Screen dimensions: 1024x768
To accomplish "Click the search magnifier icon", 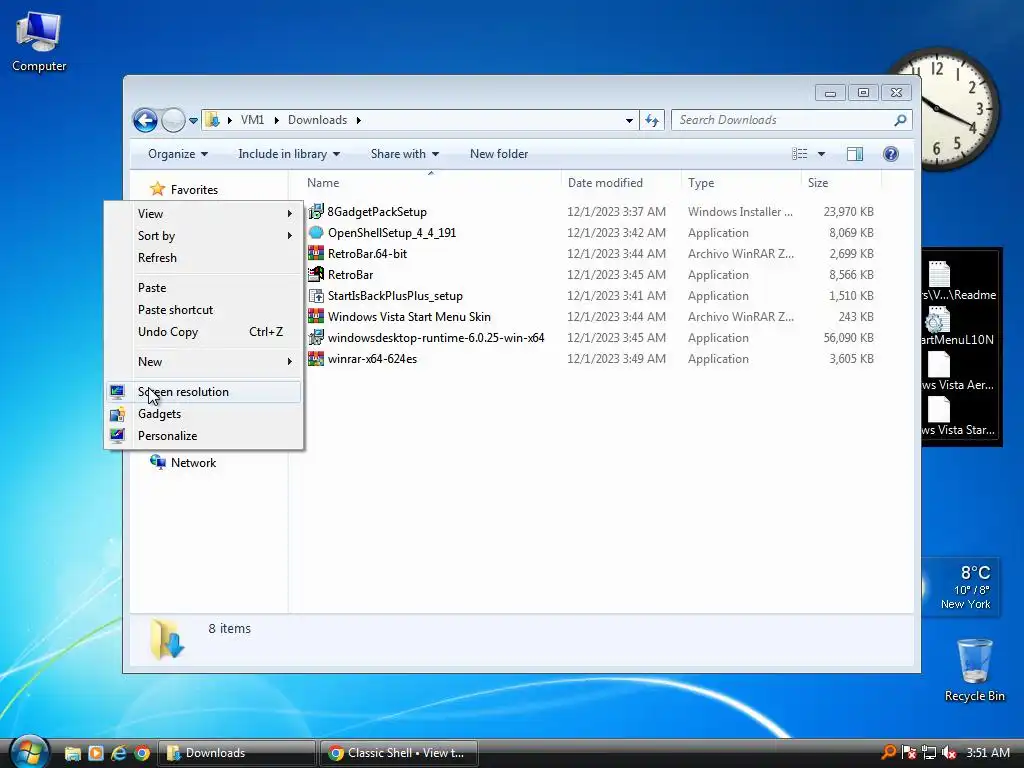I will pos(901,120).
